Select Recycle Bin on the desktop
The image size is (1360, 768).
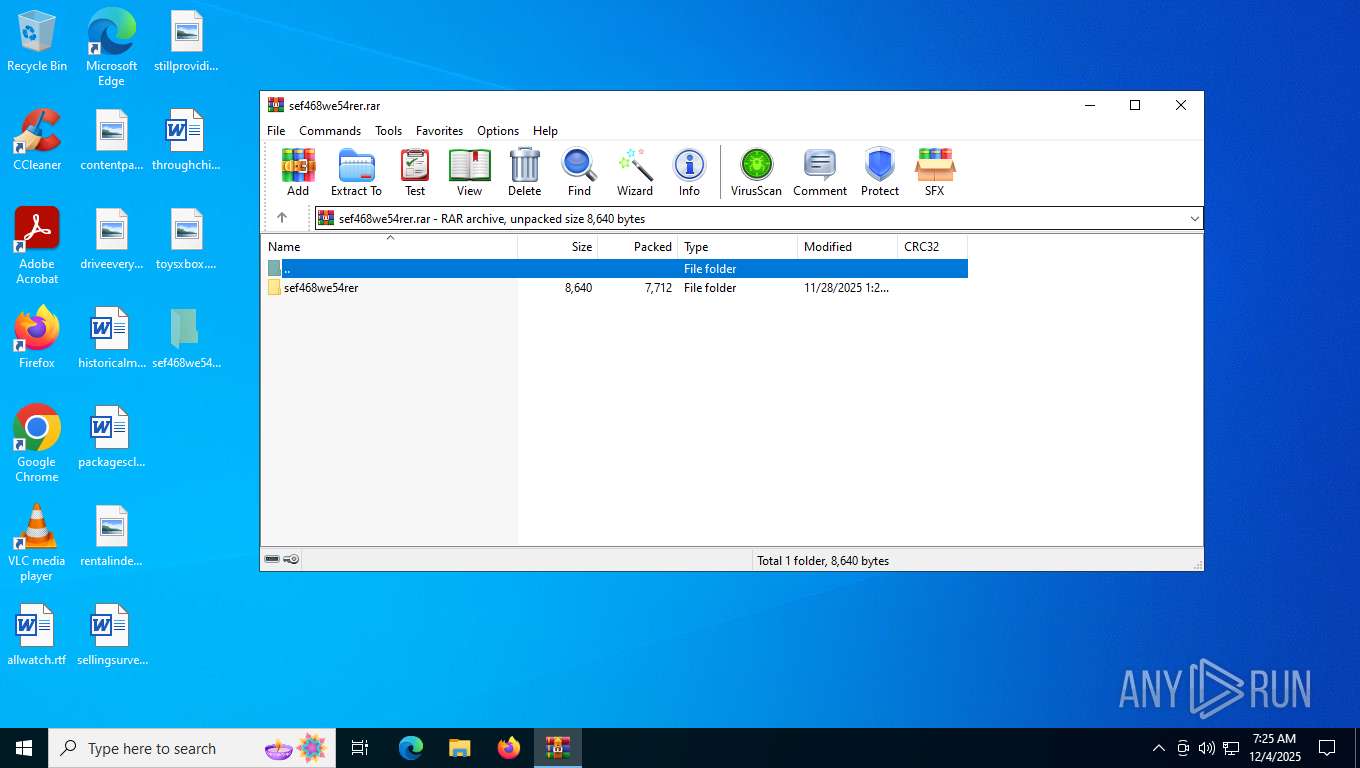37,42
